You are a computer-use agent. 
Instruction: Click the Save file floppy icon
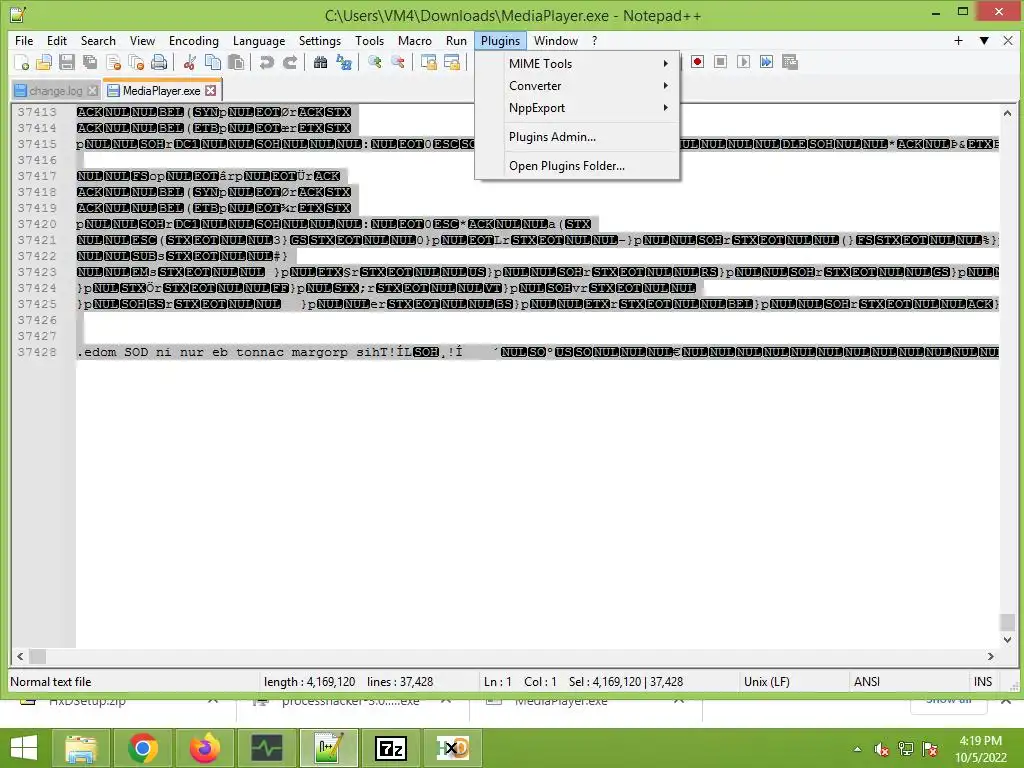tap(67, 63)
